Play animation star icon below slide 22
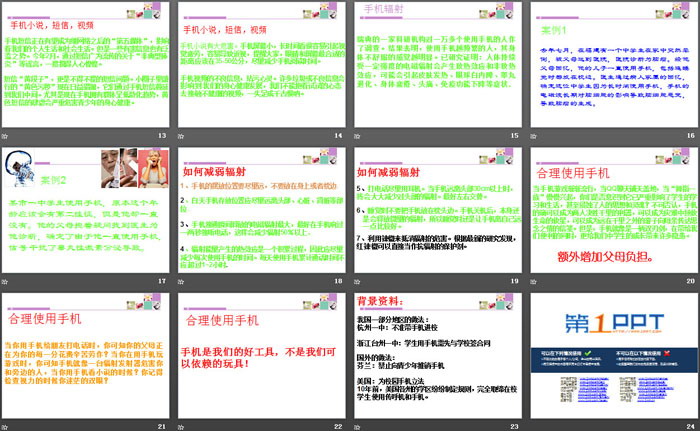 (x=181, y=427)
